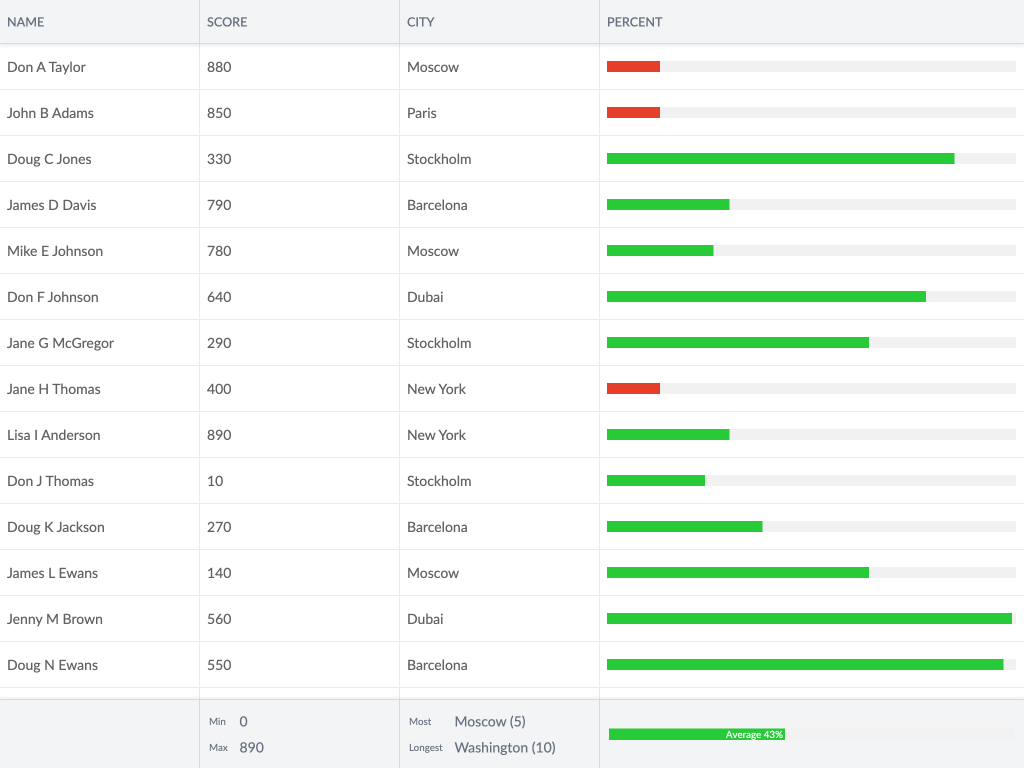
Task: Click the Average 43% footer bar
Action: [x=697, y=735]
